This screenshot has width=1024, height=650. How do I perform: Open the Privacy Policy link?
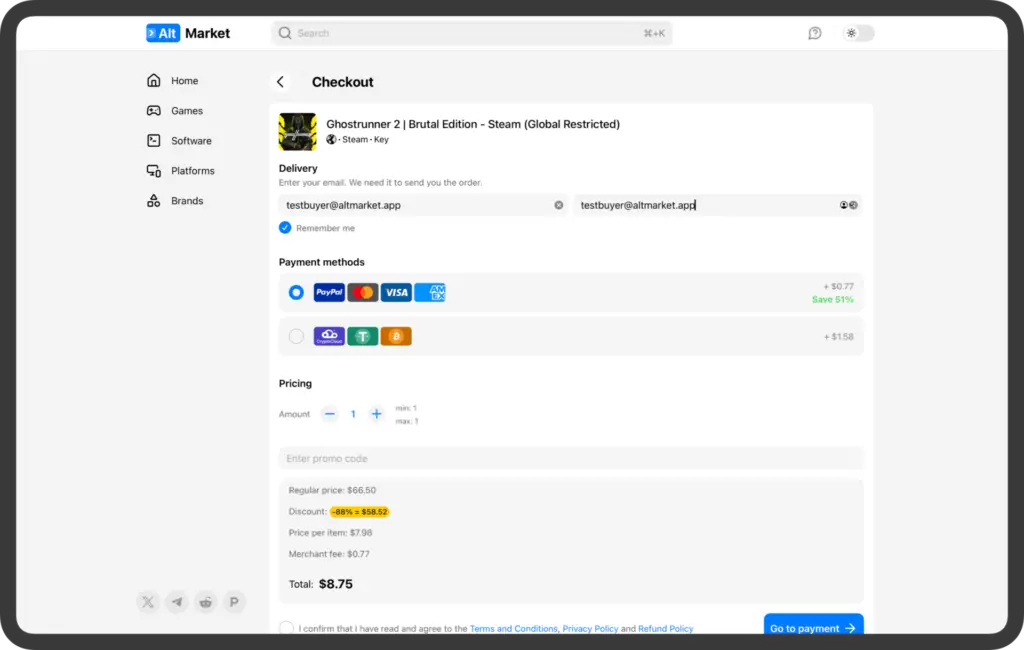tap(590, 628)
